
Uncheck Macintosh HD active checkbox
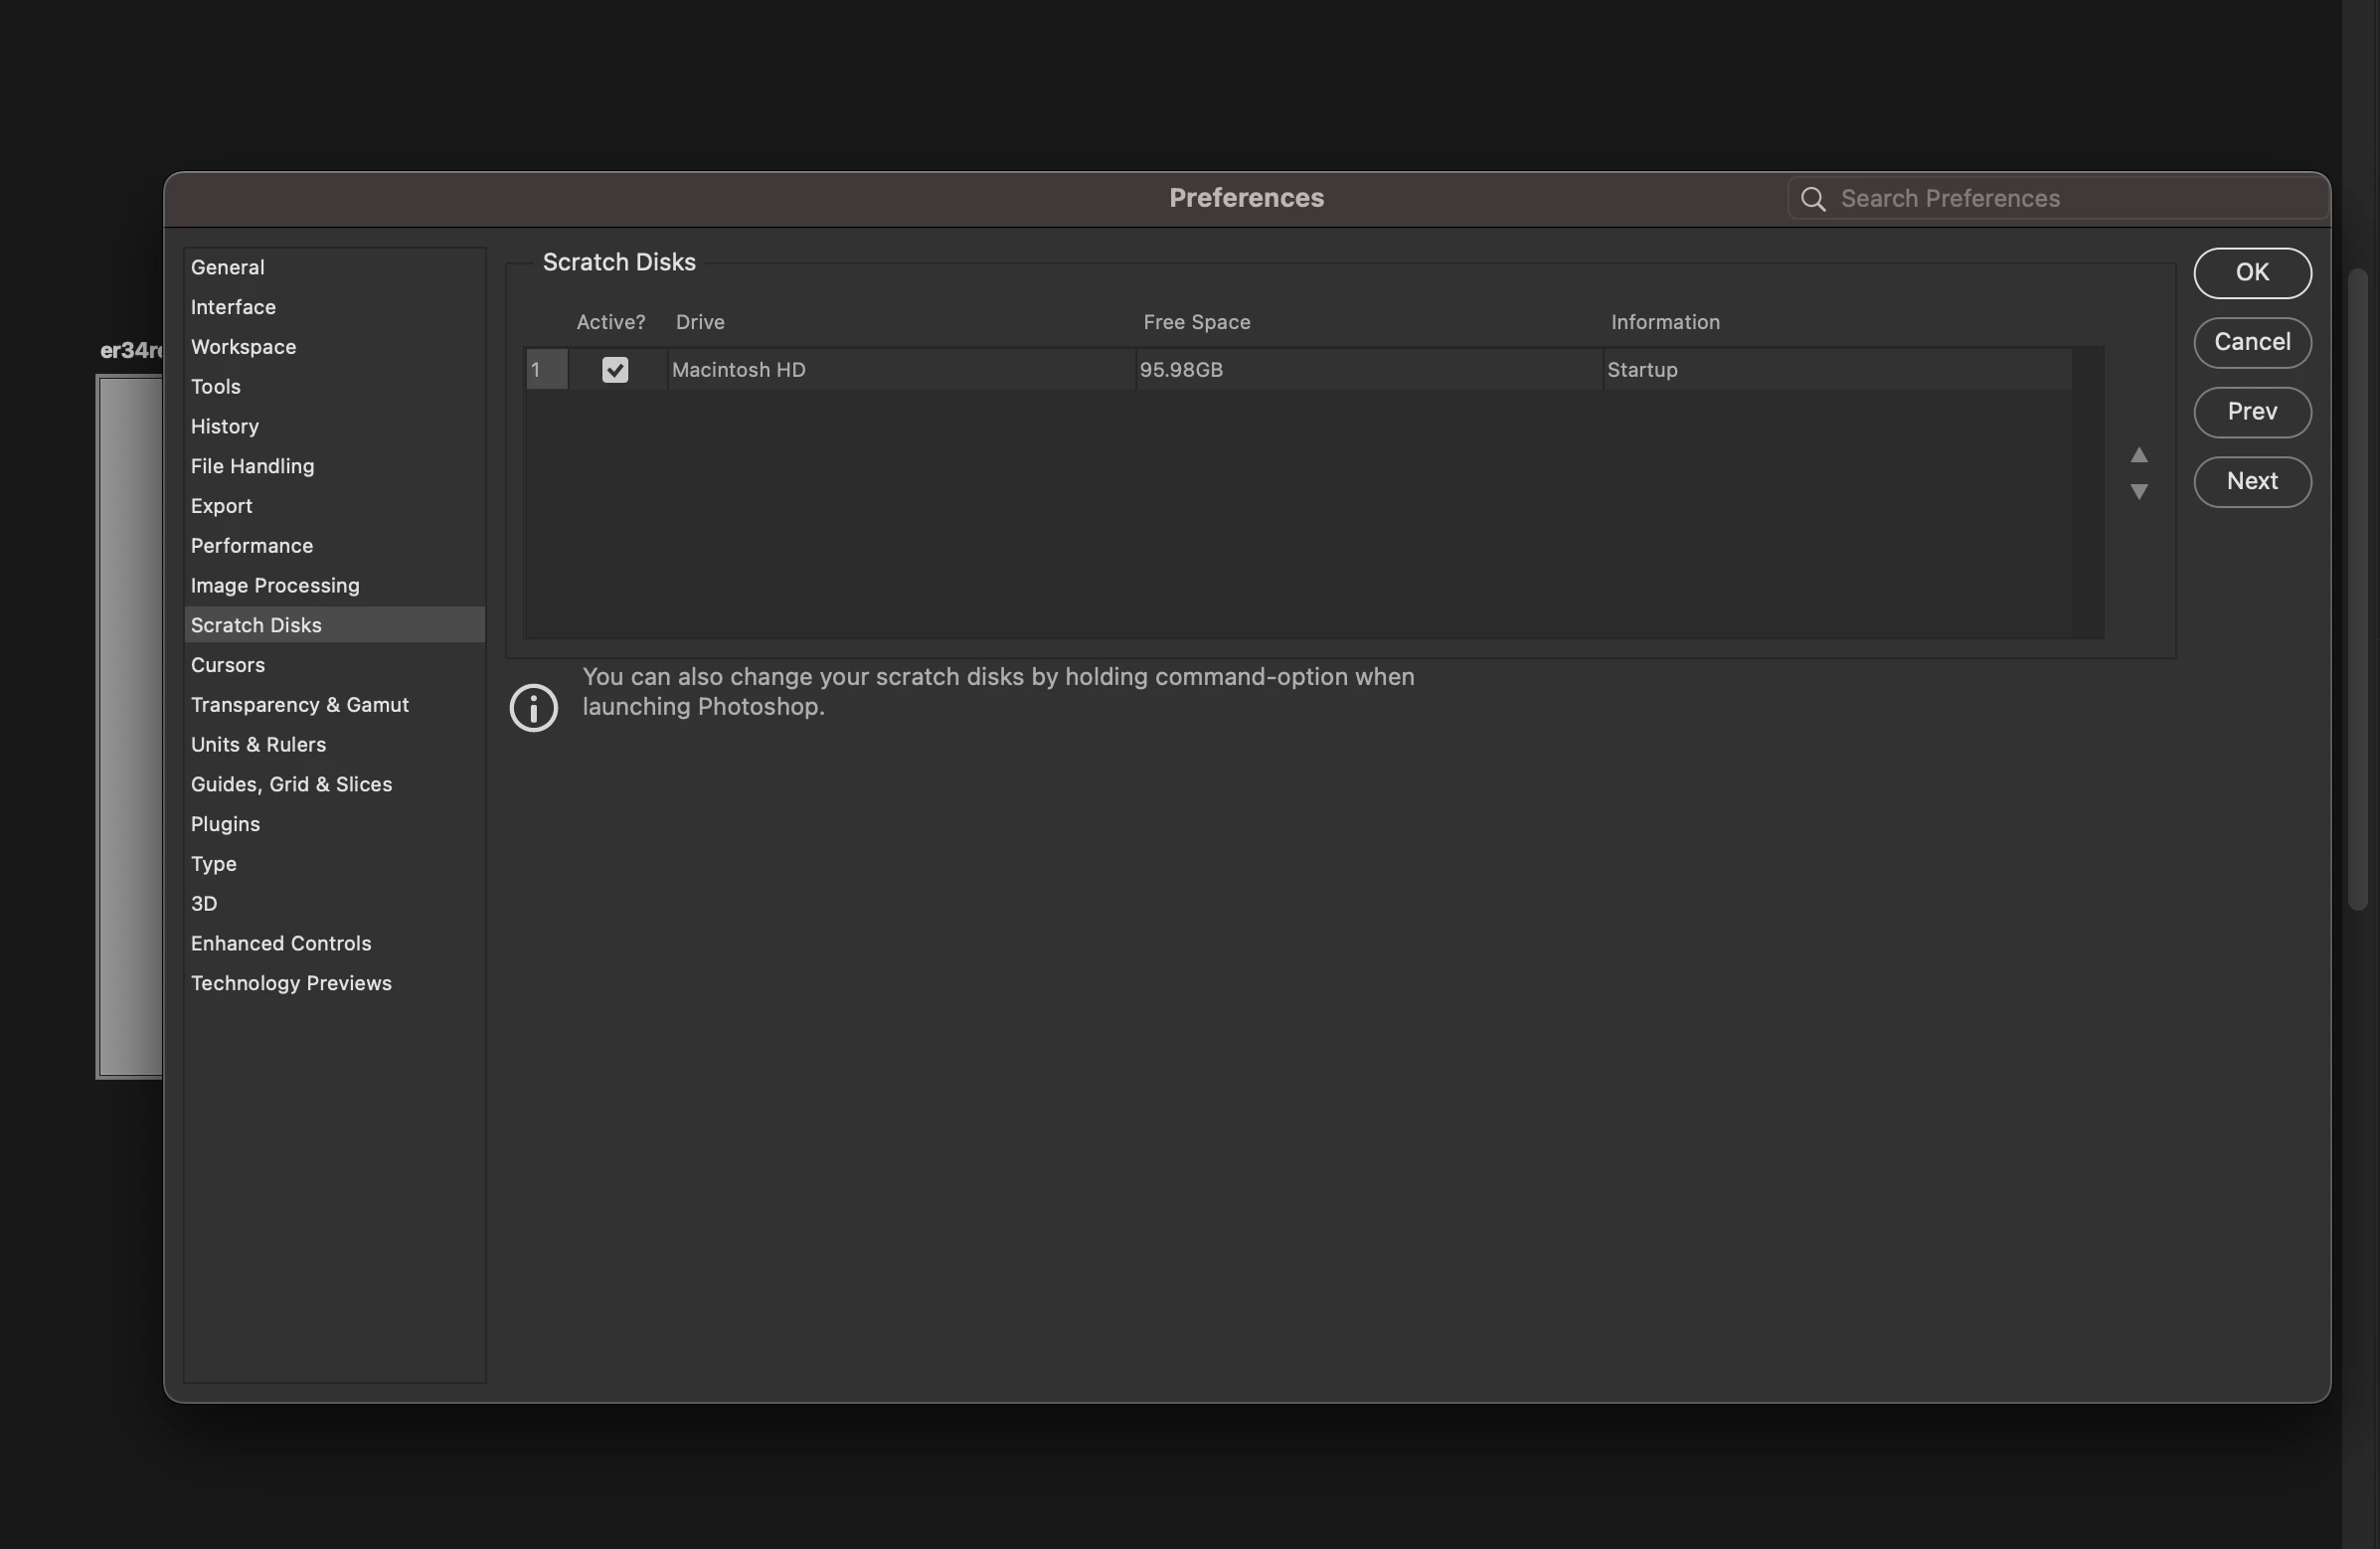[x=615, y=370]
